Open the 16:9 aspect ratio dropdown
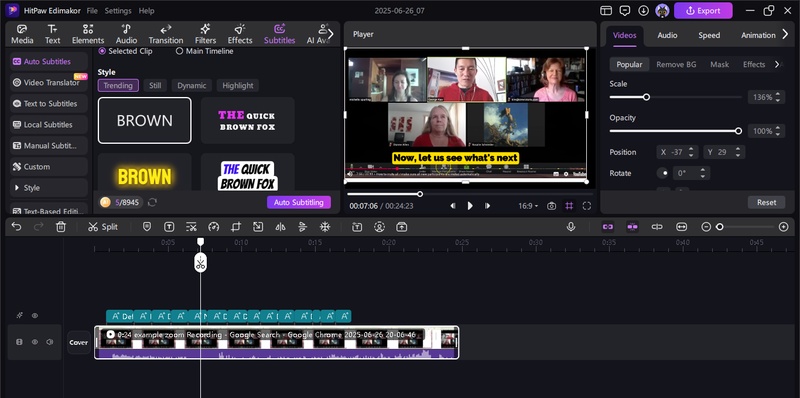 528,206
